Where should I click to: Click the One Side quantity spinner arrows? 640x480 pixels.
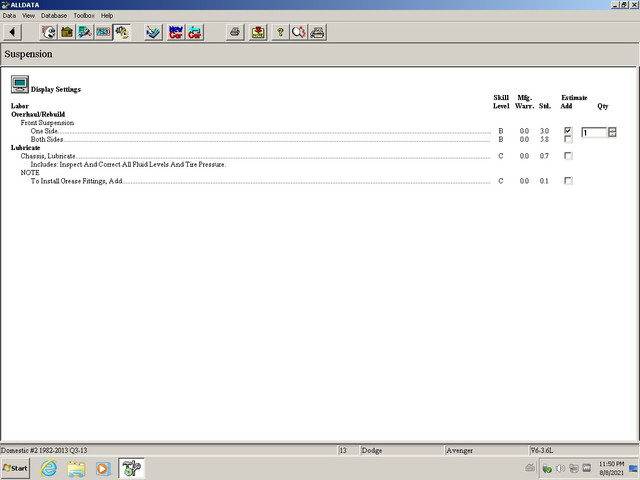612,132
